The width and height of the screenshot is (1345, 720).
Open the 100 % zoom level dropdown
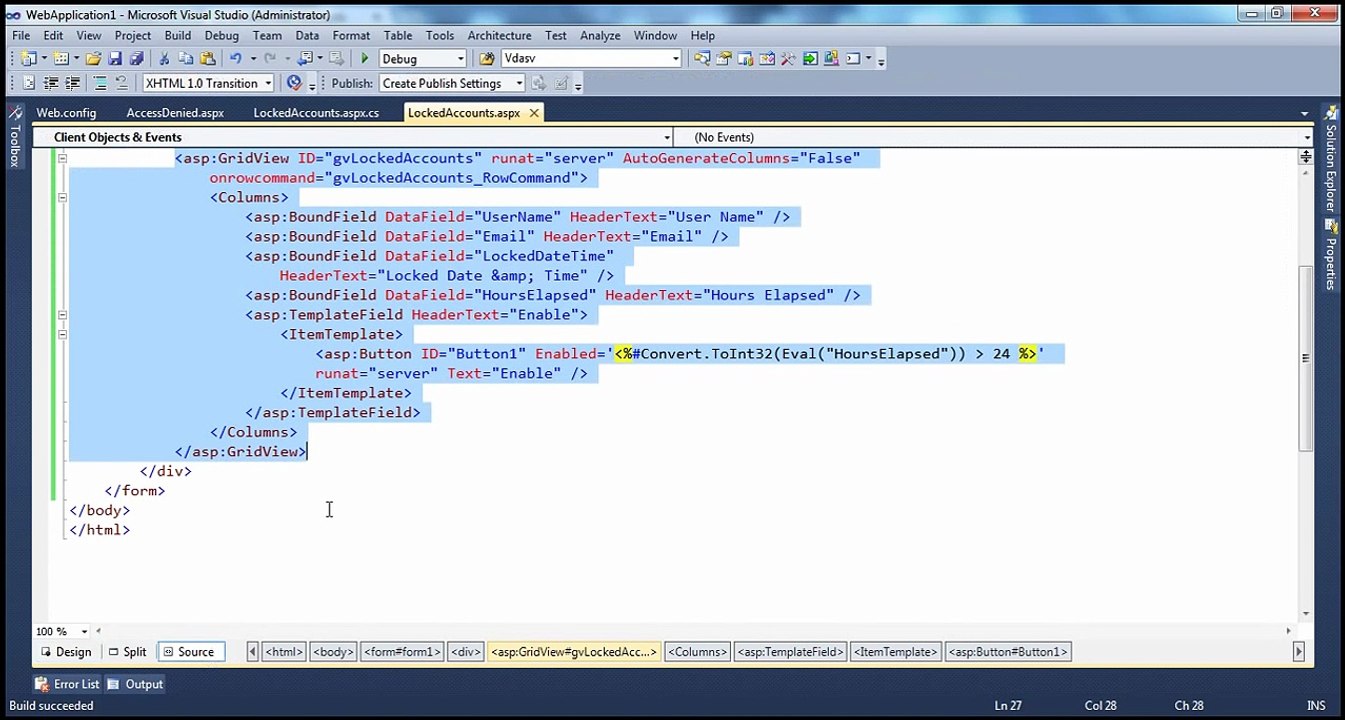84,631
